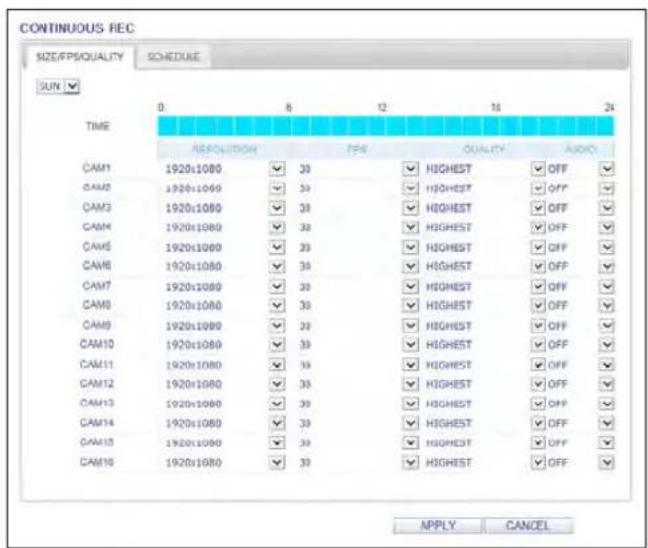Select last hour block on TIME bar
Image resolution: width=648 pixels, height=548 pixels.
pyautogui.click(x=605, y=126)
